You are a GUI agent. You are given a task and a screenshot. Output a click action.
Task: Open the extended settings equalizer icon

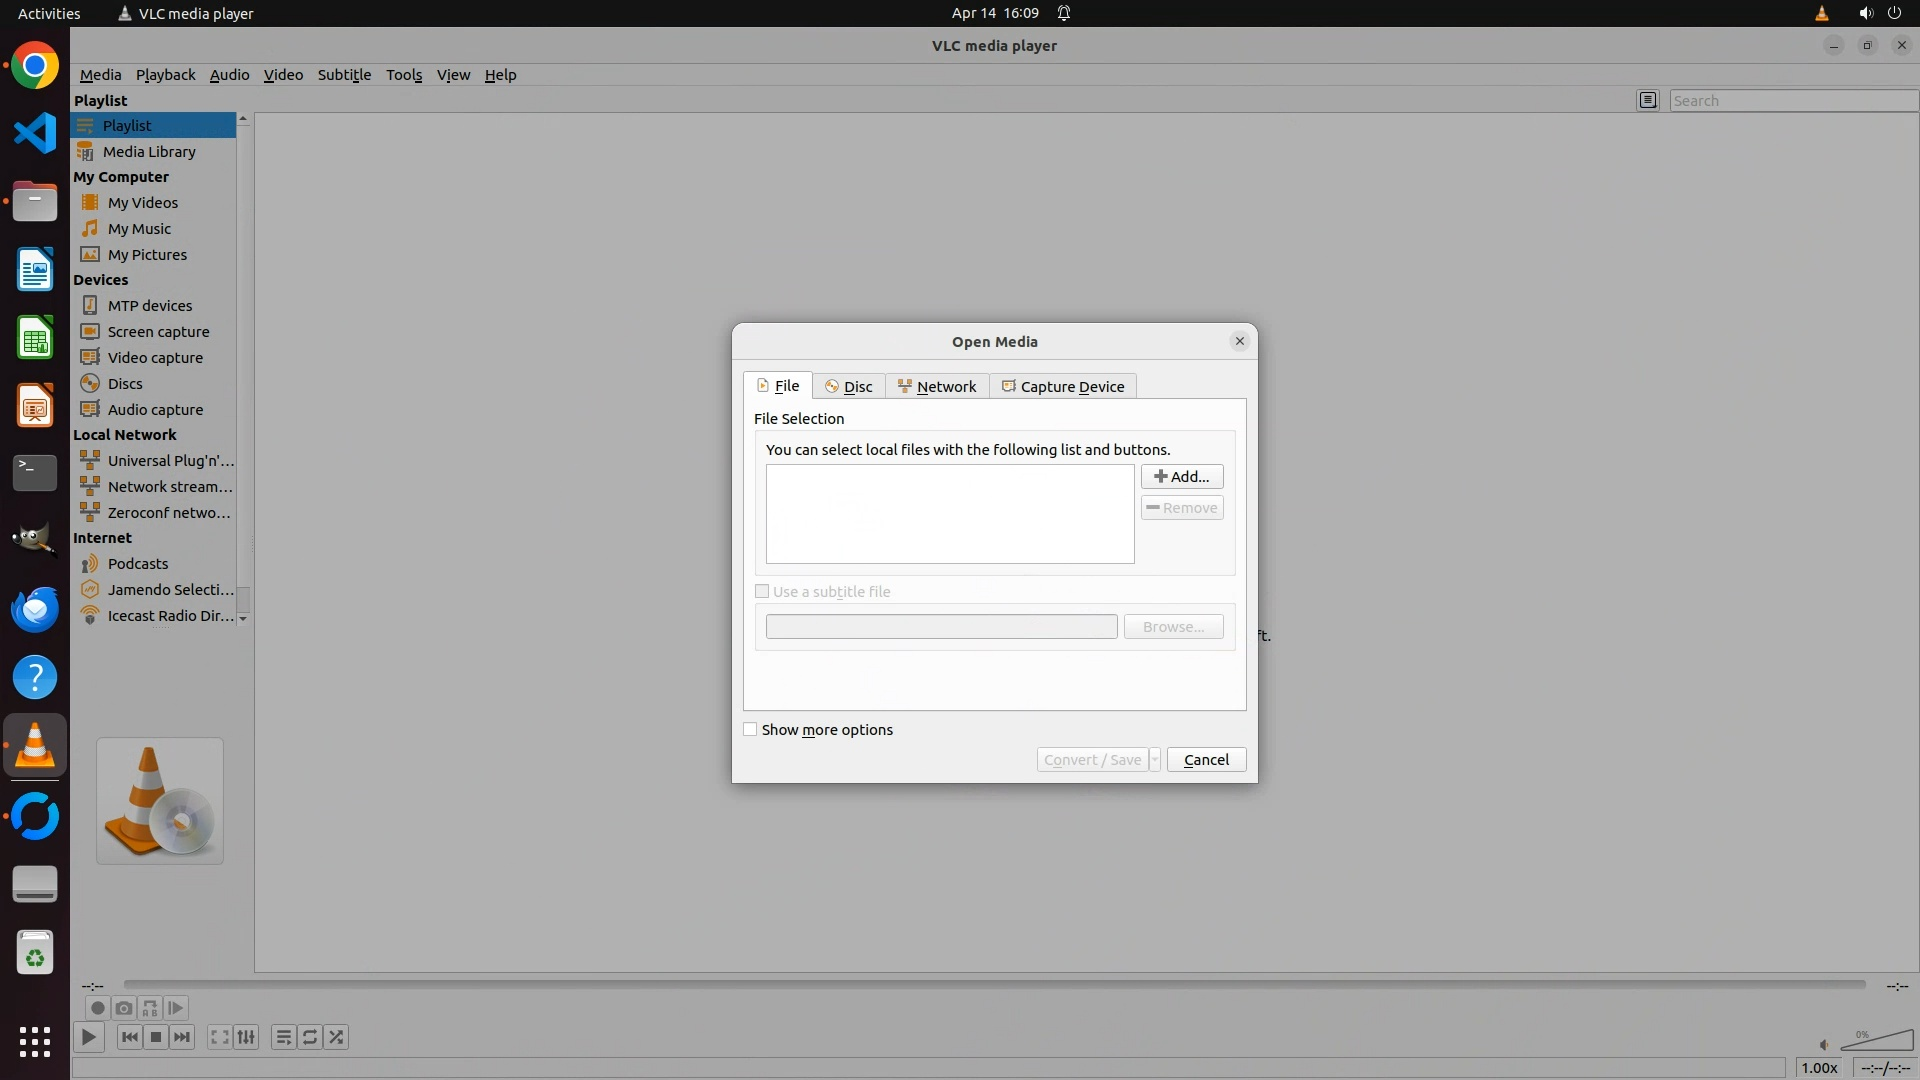[x=246, y=1037]
